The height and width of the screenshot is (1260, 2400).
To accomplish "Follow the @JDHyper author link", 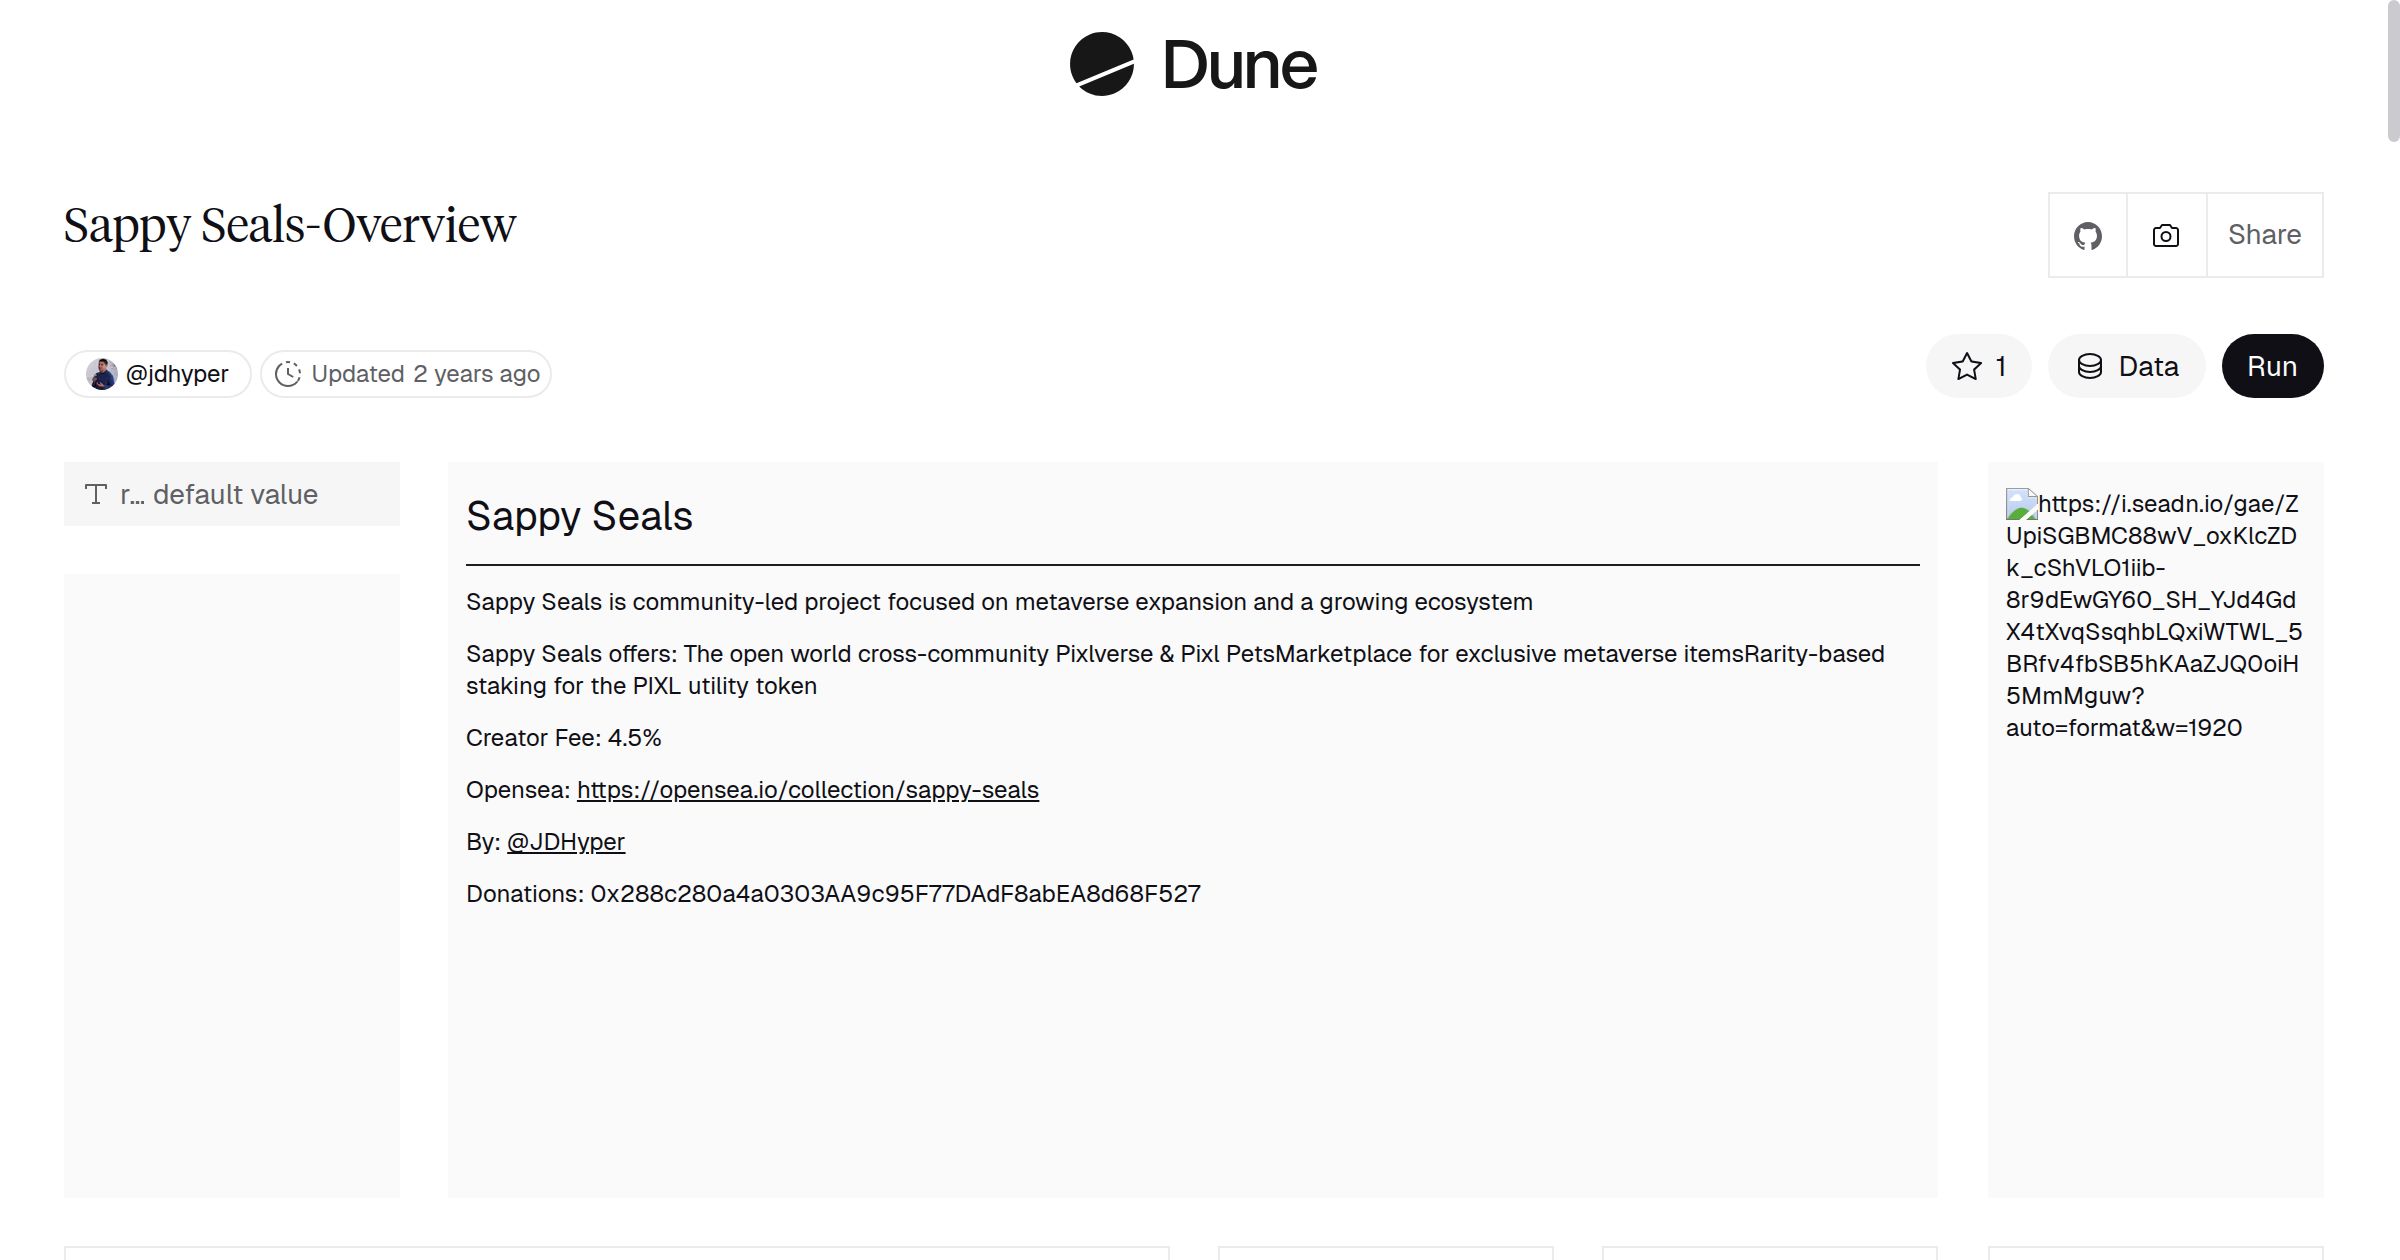I will pyautogui.click(x=565, y=842).
